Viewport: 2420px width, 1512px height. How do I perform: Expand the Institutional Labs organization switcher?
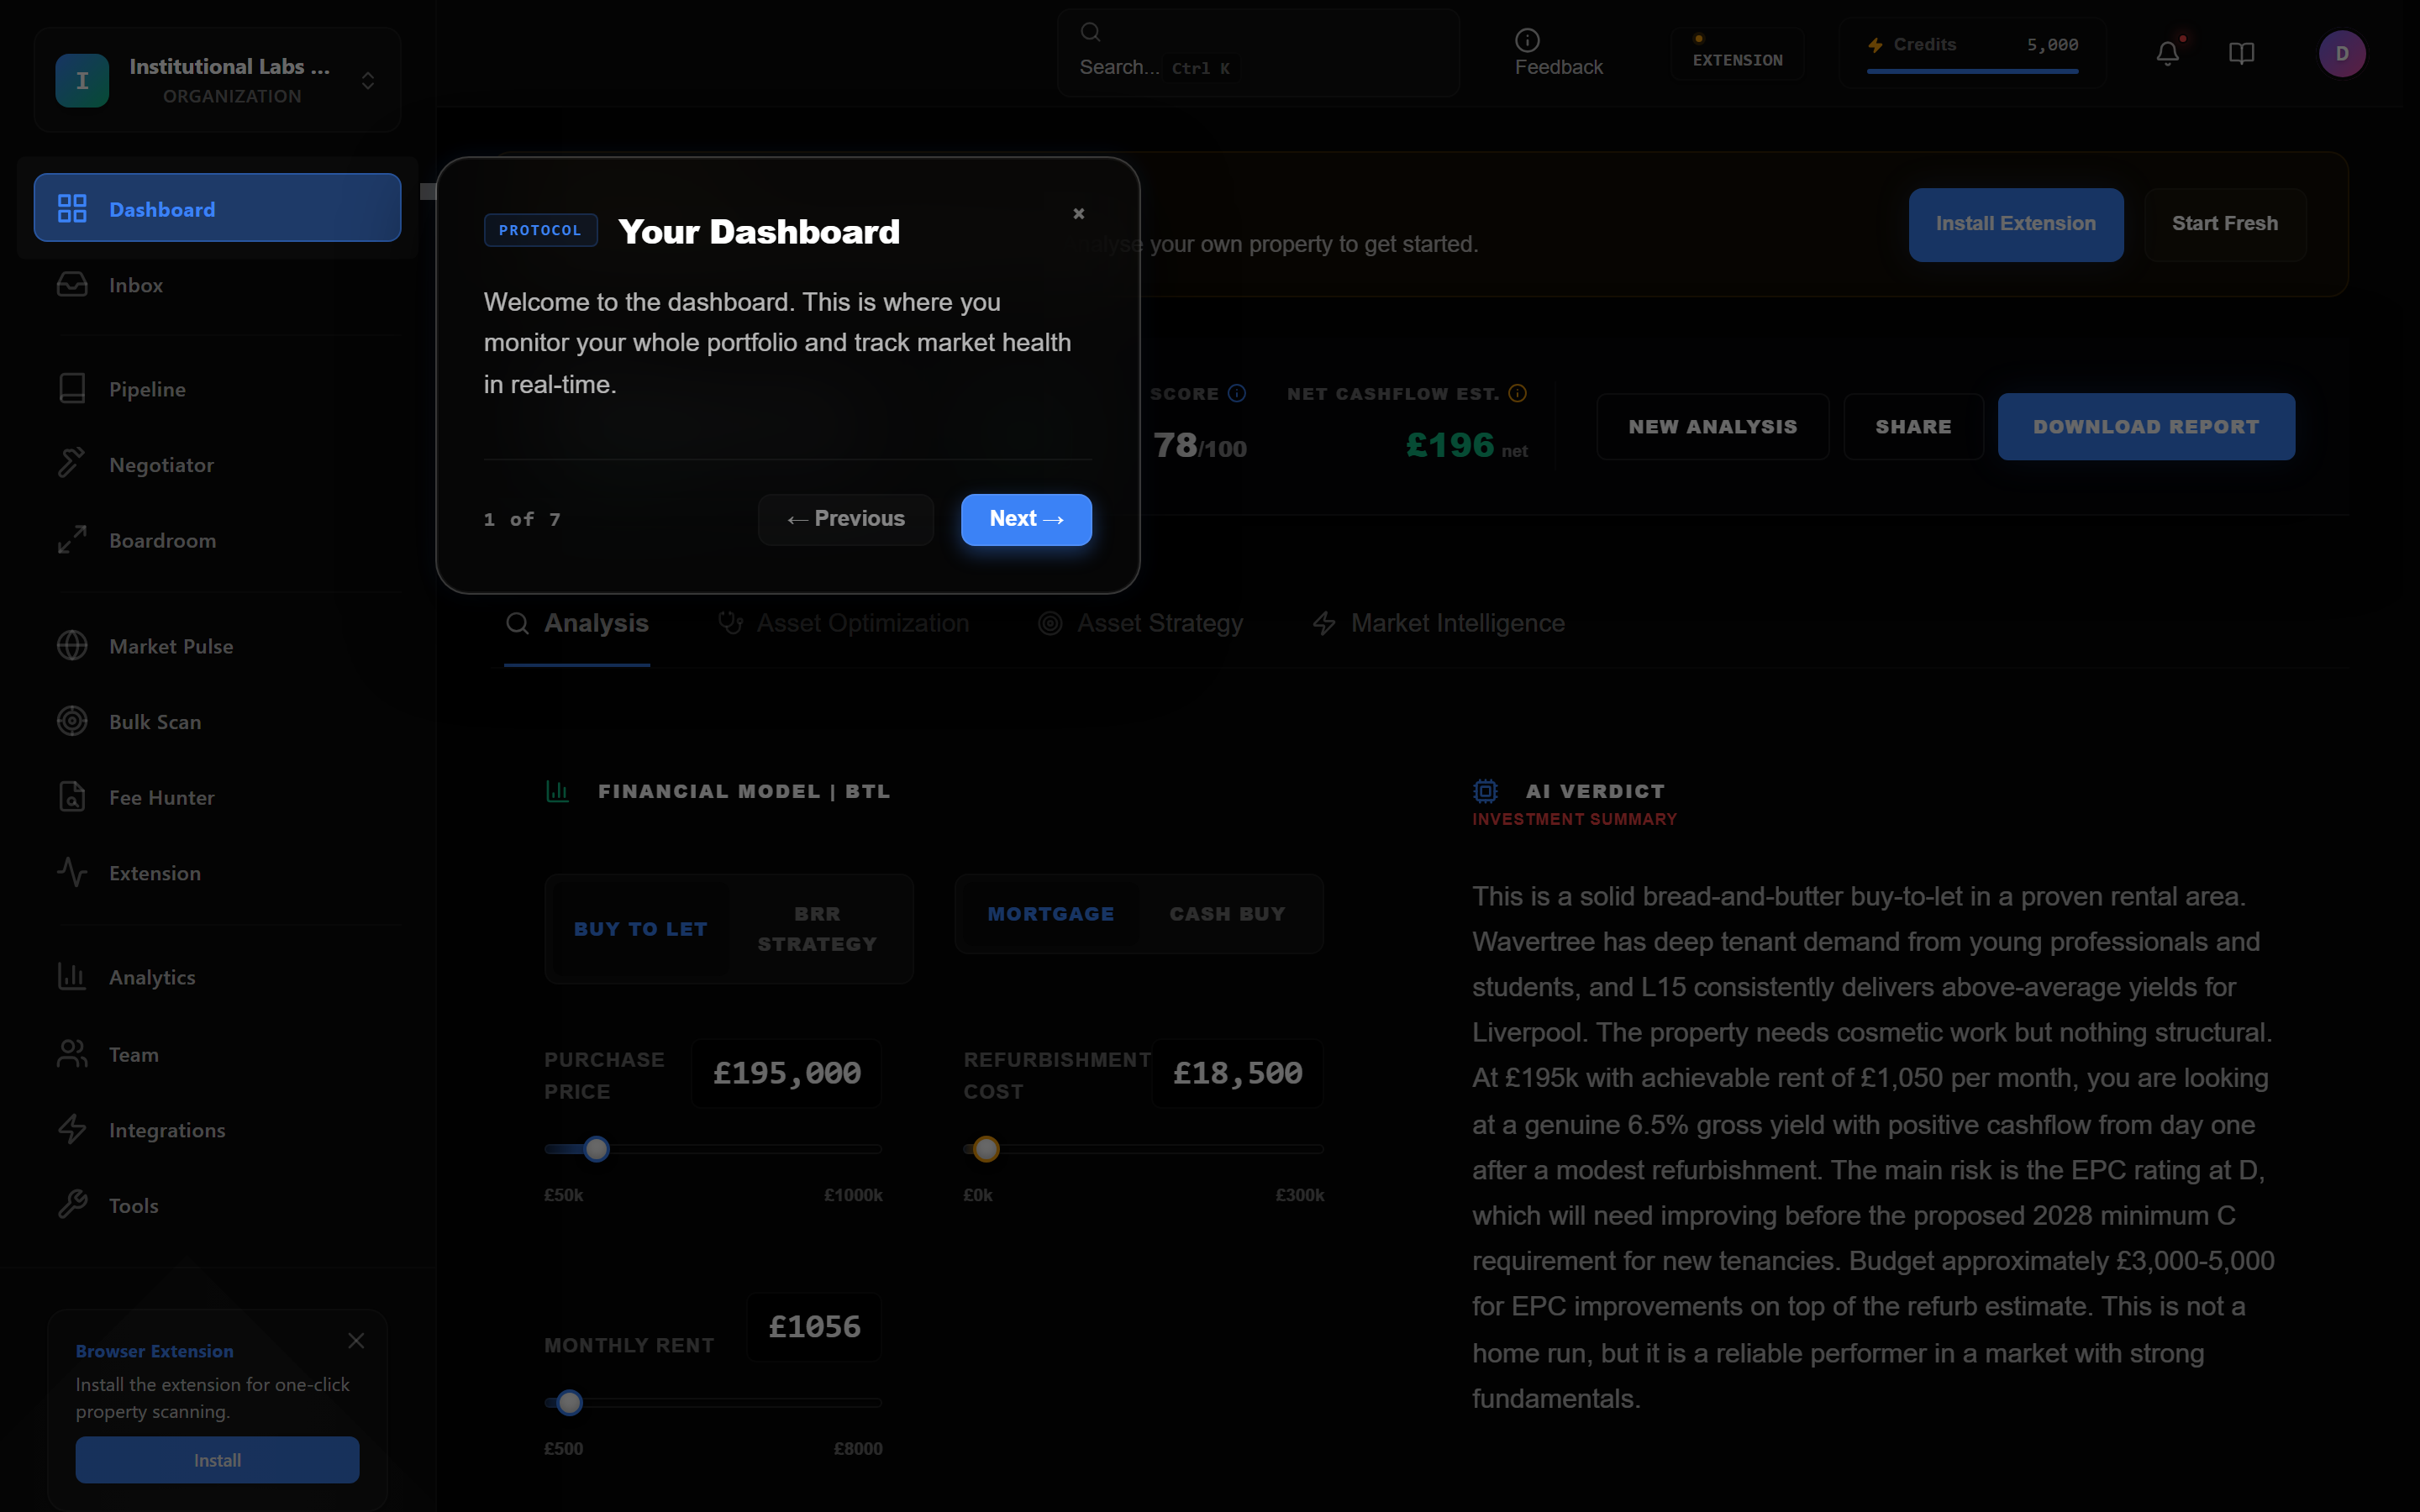(368, 80)
